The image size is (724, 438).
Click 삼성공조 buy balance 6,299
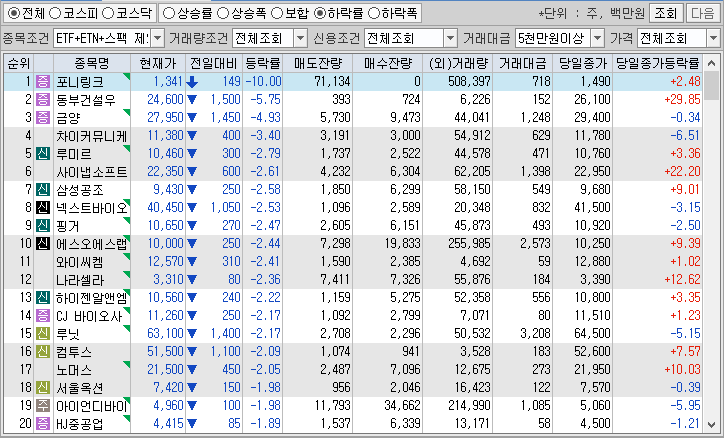pos(405,190)
